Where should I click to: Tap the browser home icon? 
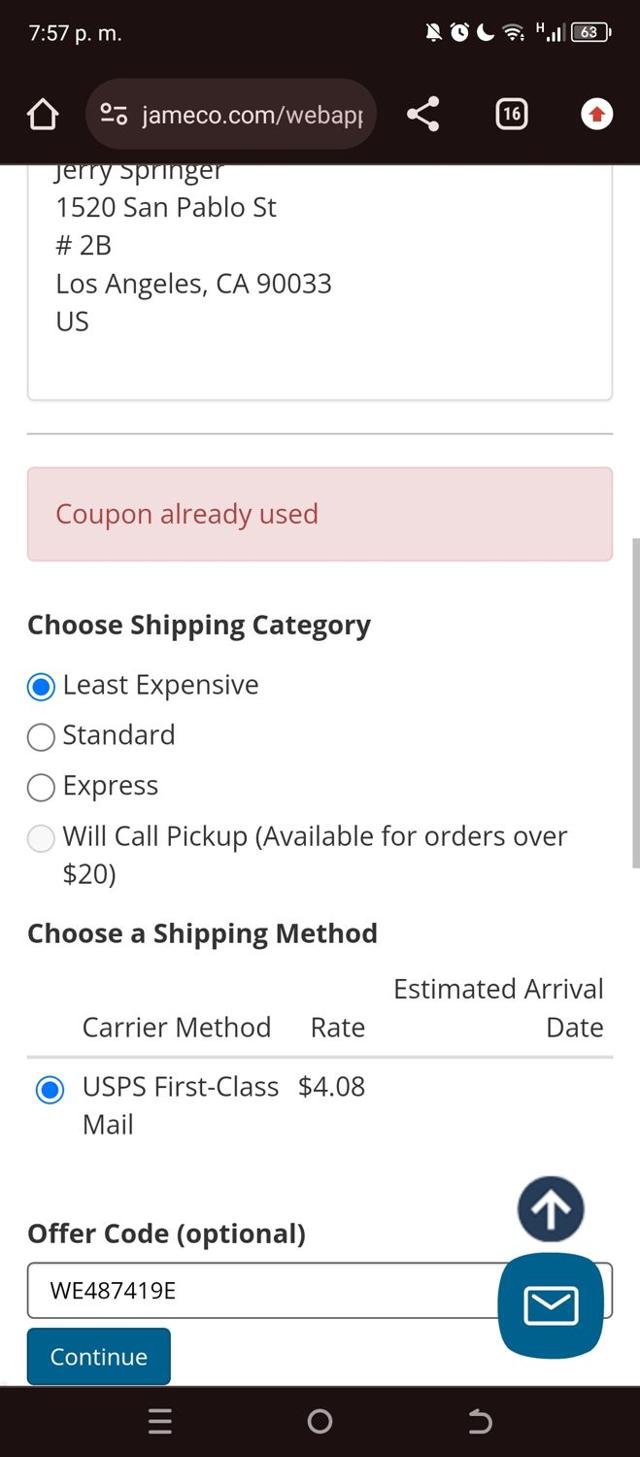point(42,115)
